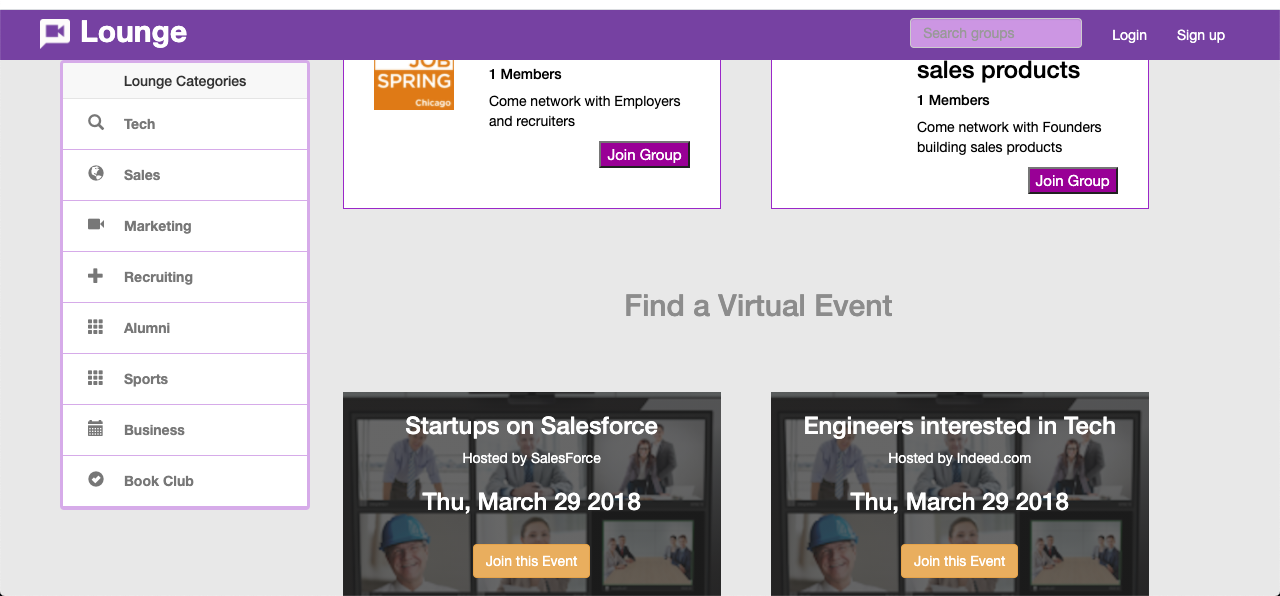Image resolution: width=1280 pixels, height=596 pixels.
Task: Join the Engineers interested in Tech event
Action: [959, 561]
